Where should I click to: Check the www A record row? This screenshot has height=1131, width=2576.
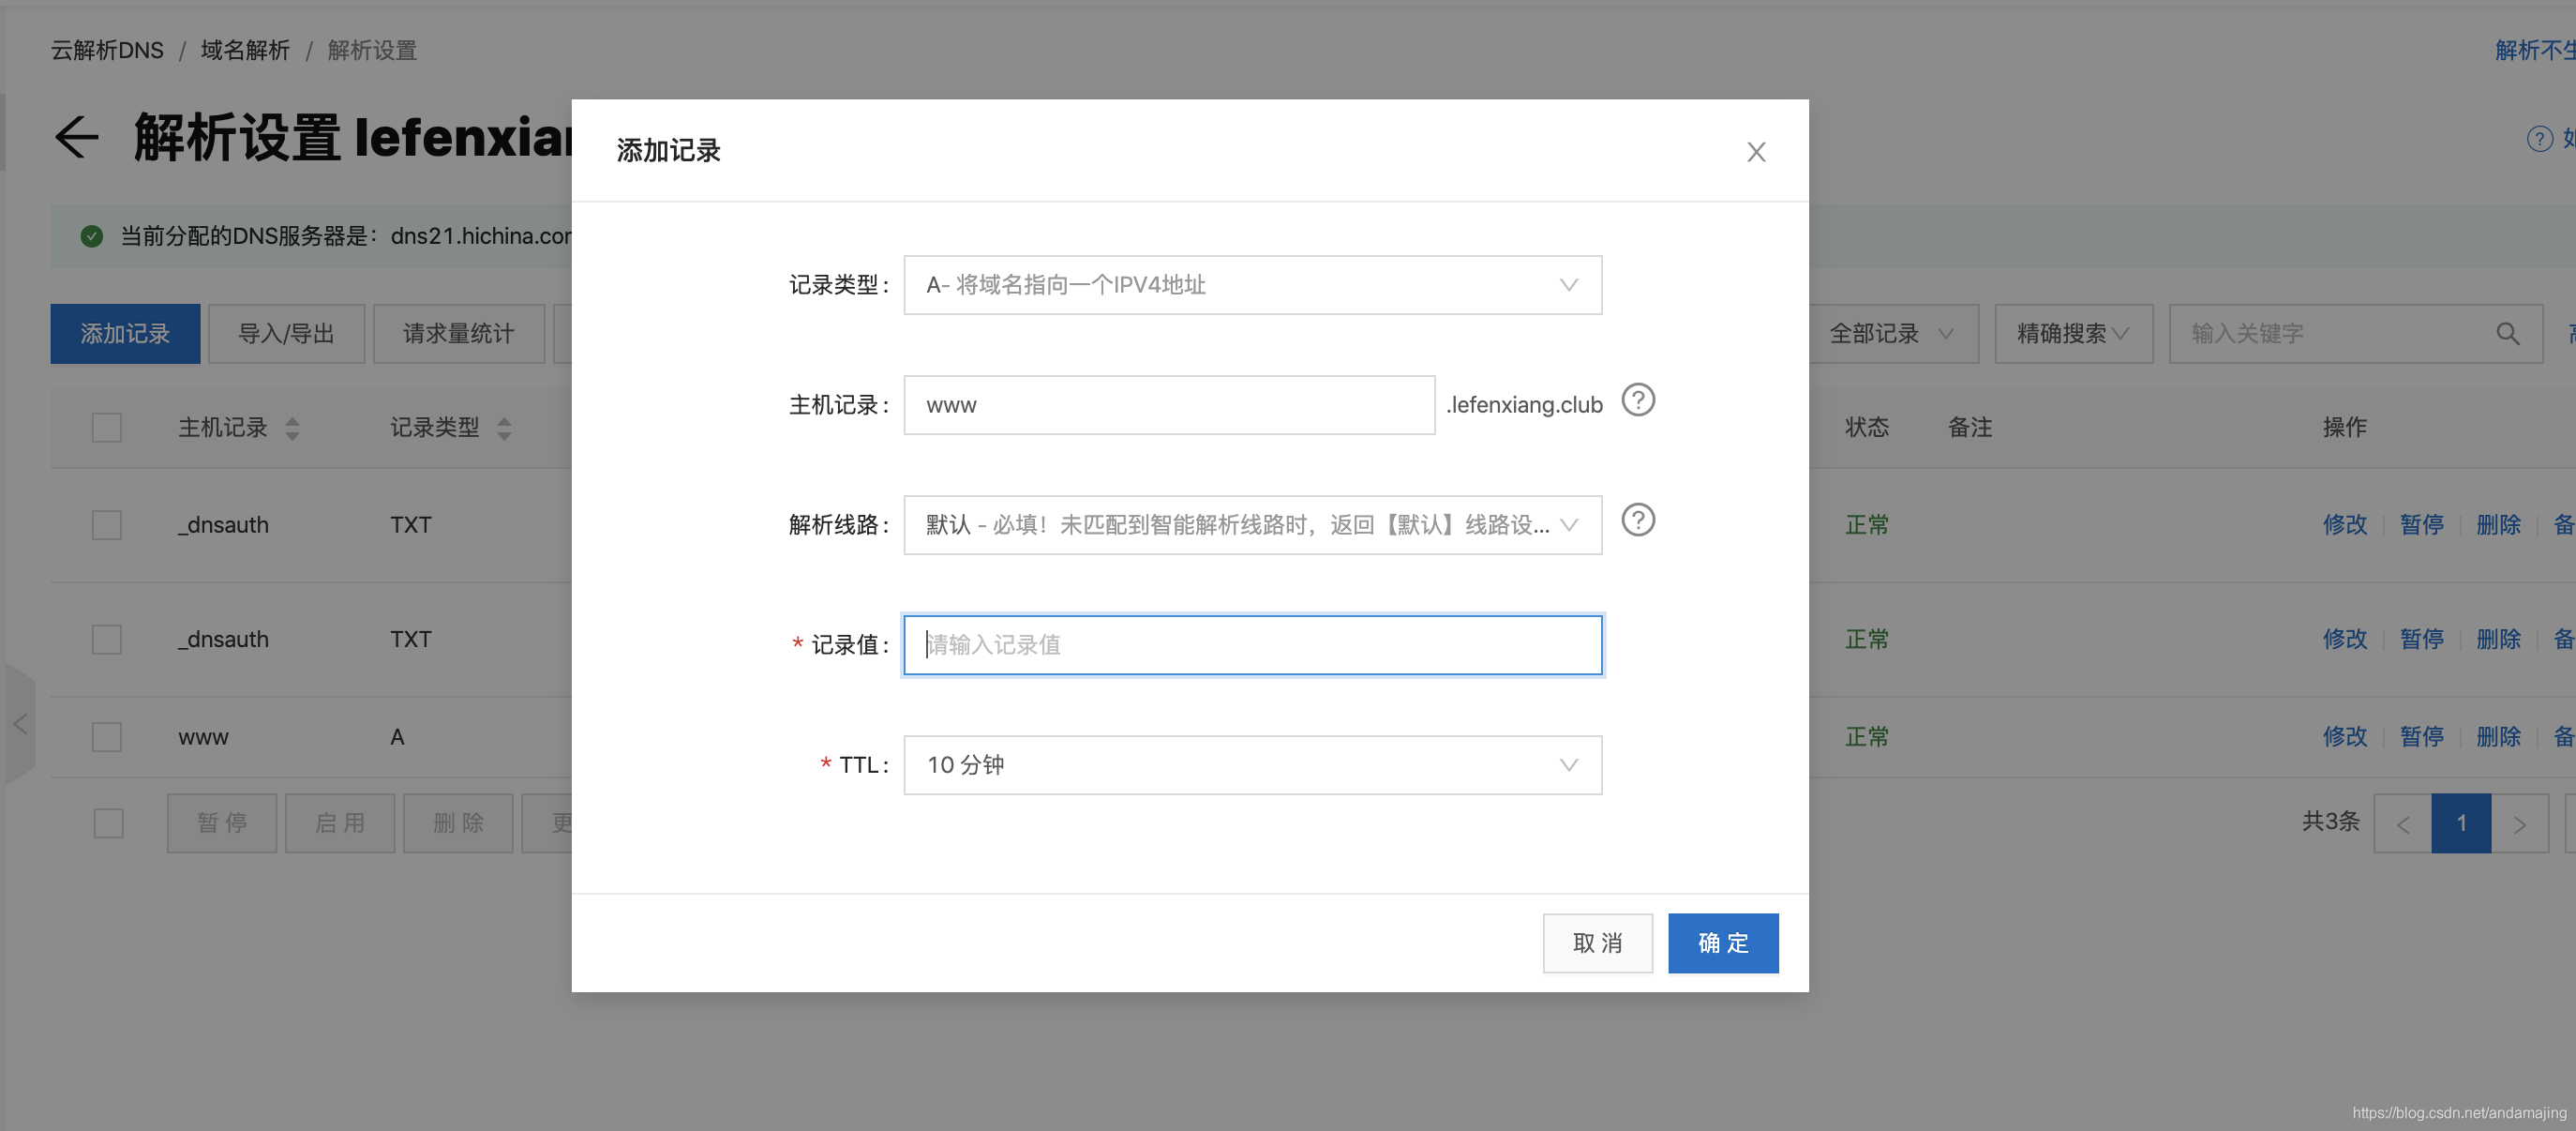[x=107, y=737]
